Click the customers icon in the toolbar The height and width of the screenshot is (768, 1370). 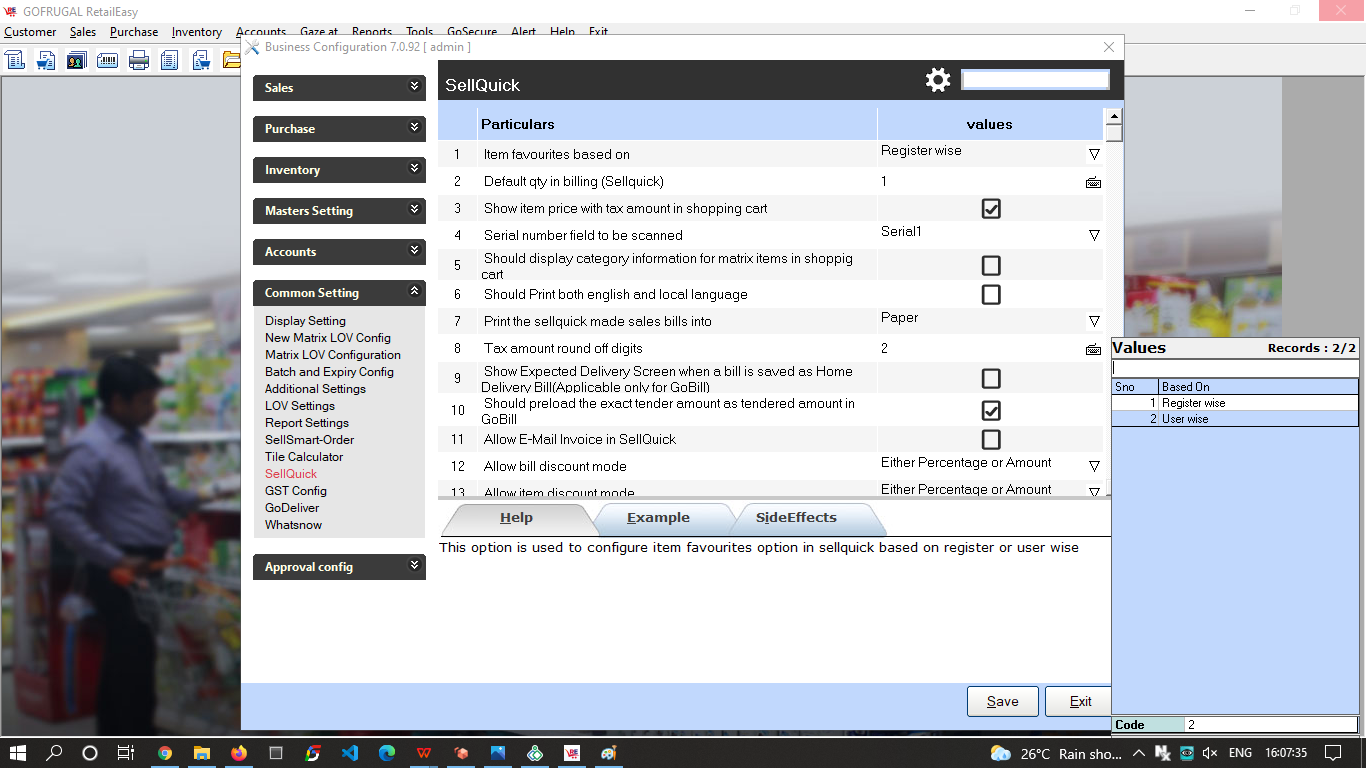76,60
